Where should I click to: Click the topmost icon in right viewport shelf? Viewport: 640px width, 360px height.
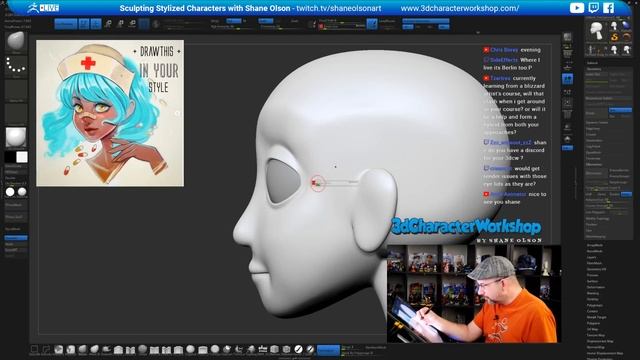coord(567,37)
